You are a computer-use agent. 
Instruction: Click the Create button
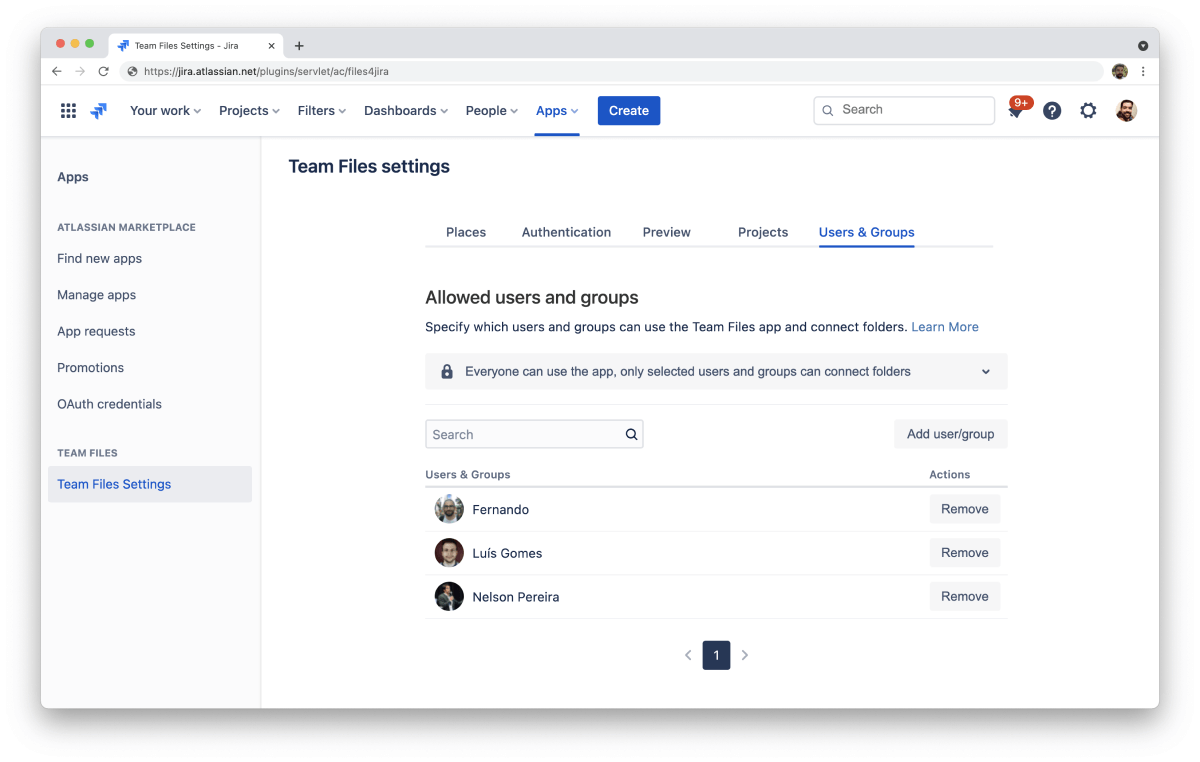coord(629,111)
